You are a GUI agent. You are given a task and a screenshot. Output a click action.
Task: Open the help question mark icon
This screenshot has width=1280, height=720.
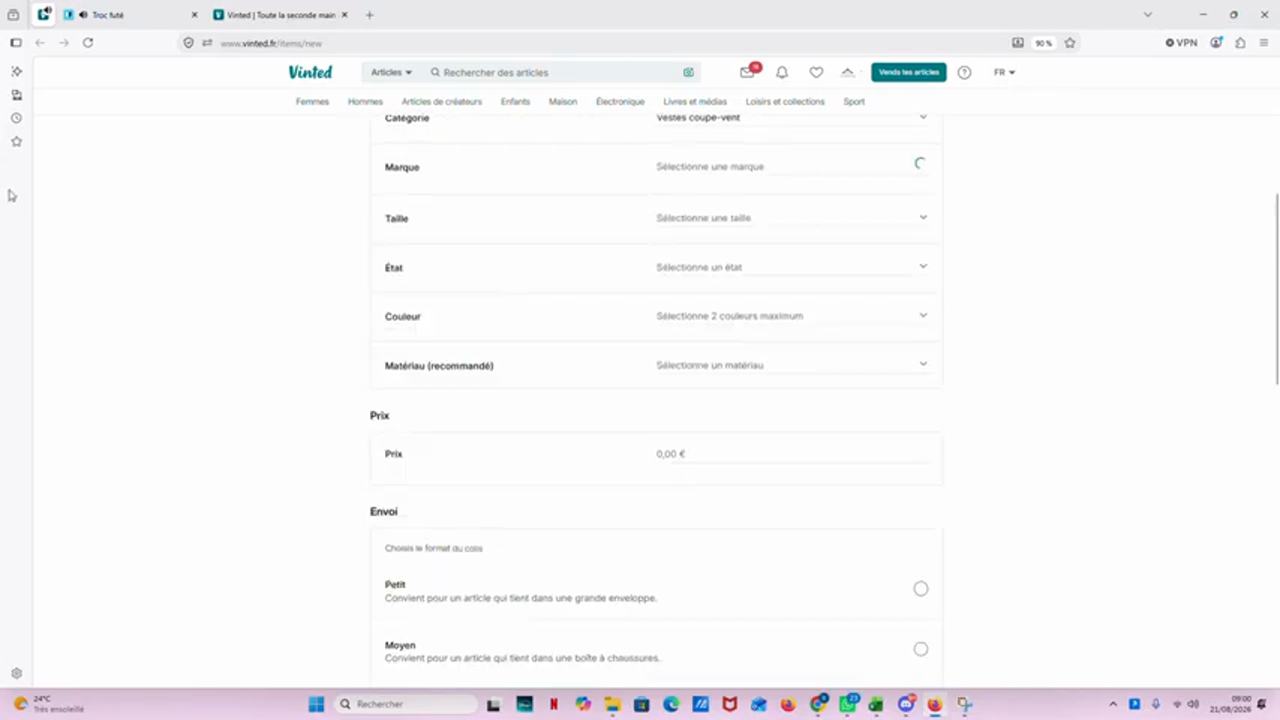click(964, 72)
